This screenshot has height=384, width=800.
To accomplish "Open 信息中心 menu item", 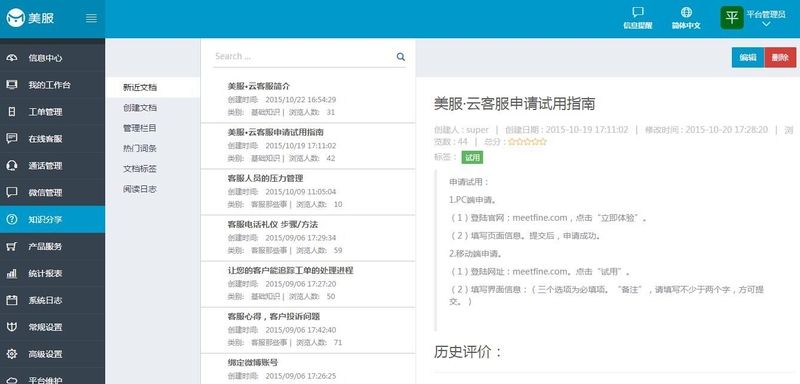I will point(53,58).
